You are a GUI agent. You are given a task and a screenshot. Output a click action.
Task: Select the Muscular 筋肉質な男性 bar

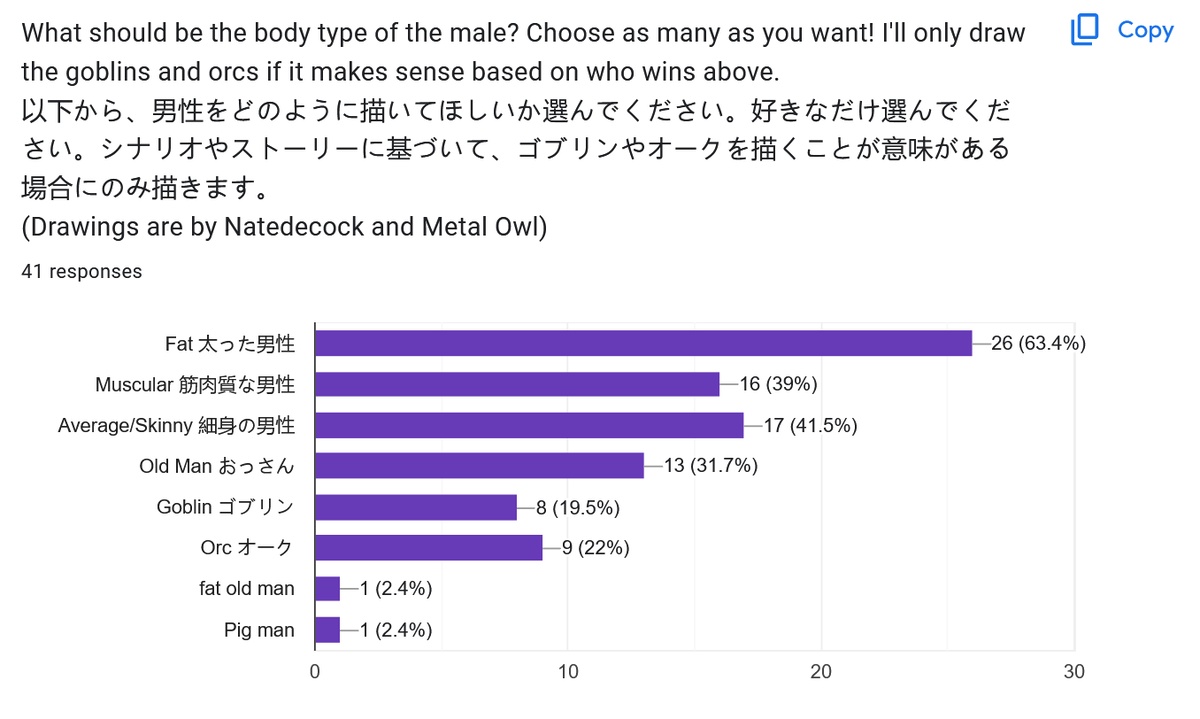click(517, 384)
